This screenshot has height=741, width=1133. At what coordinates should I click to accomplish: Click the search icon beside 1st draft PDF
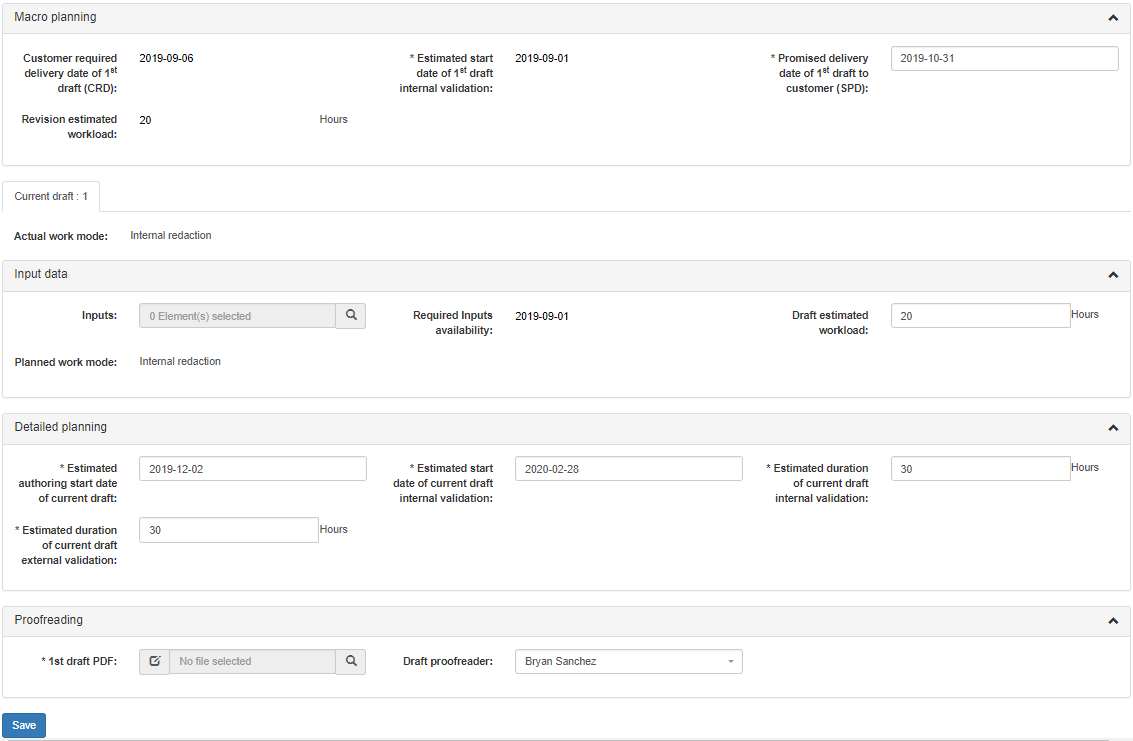[351, 661]
